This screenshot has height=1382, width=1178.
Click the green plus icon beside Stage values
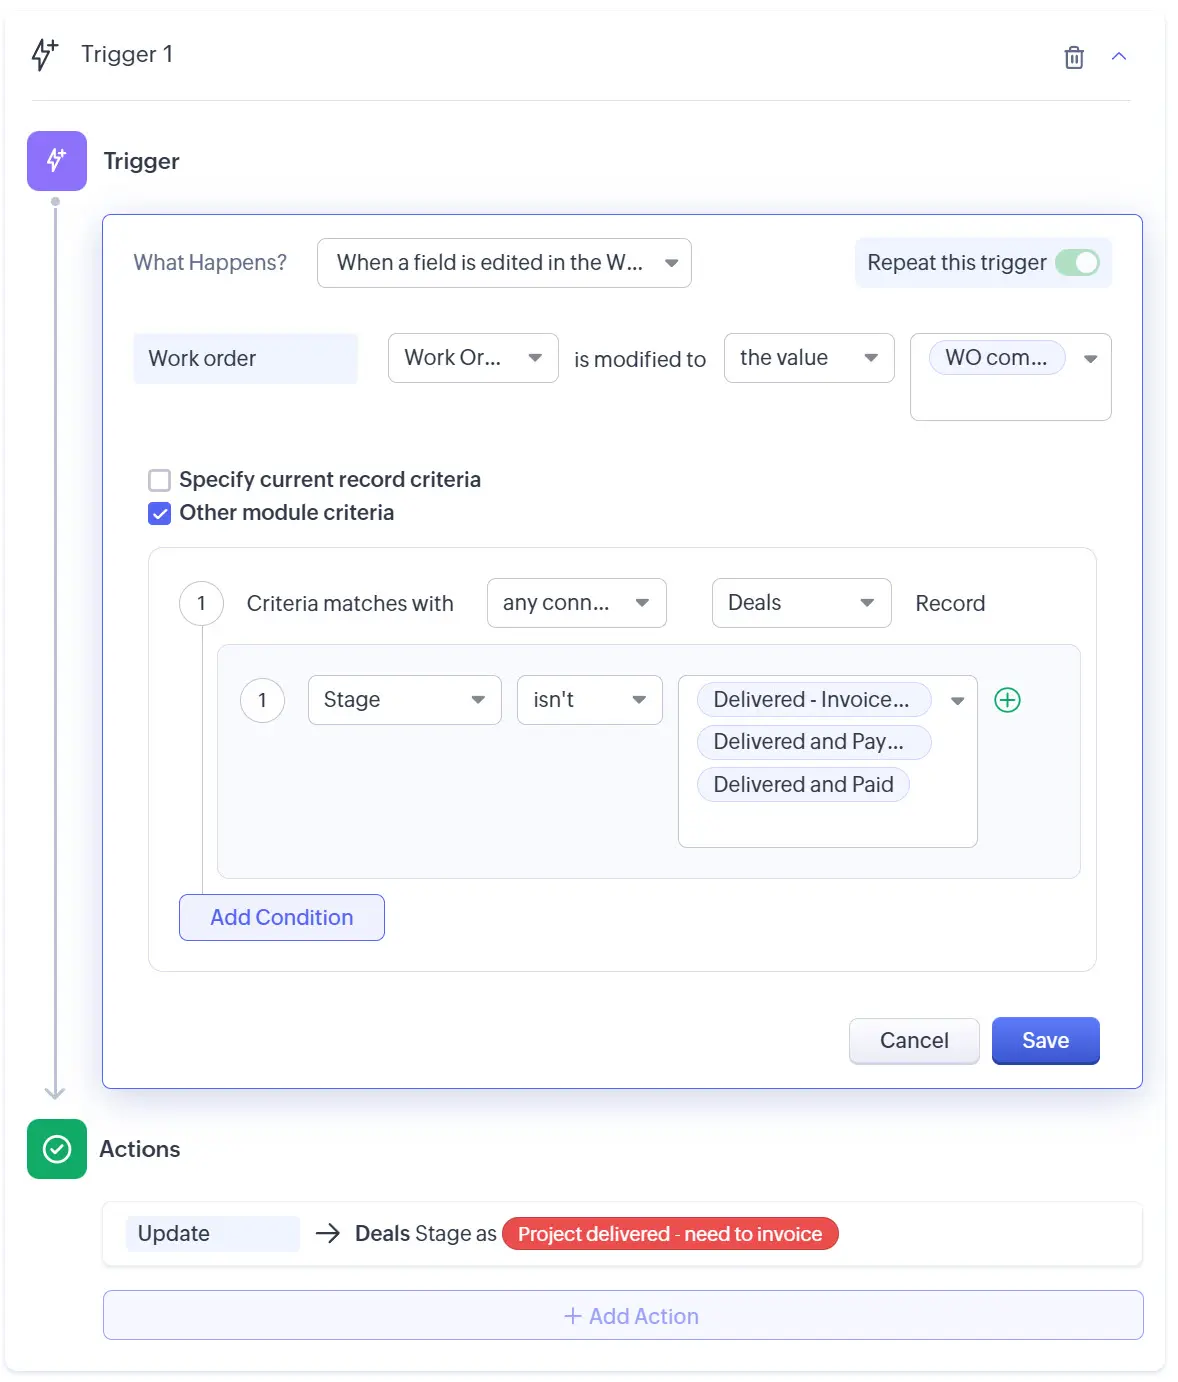point(1007,700)
